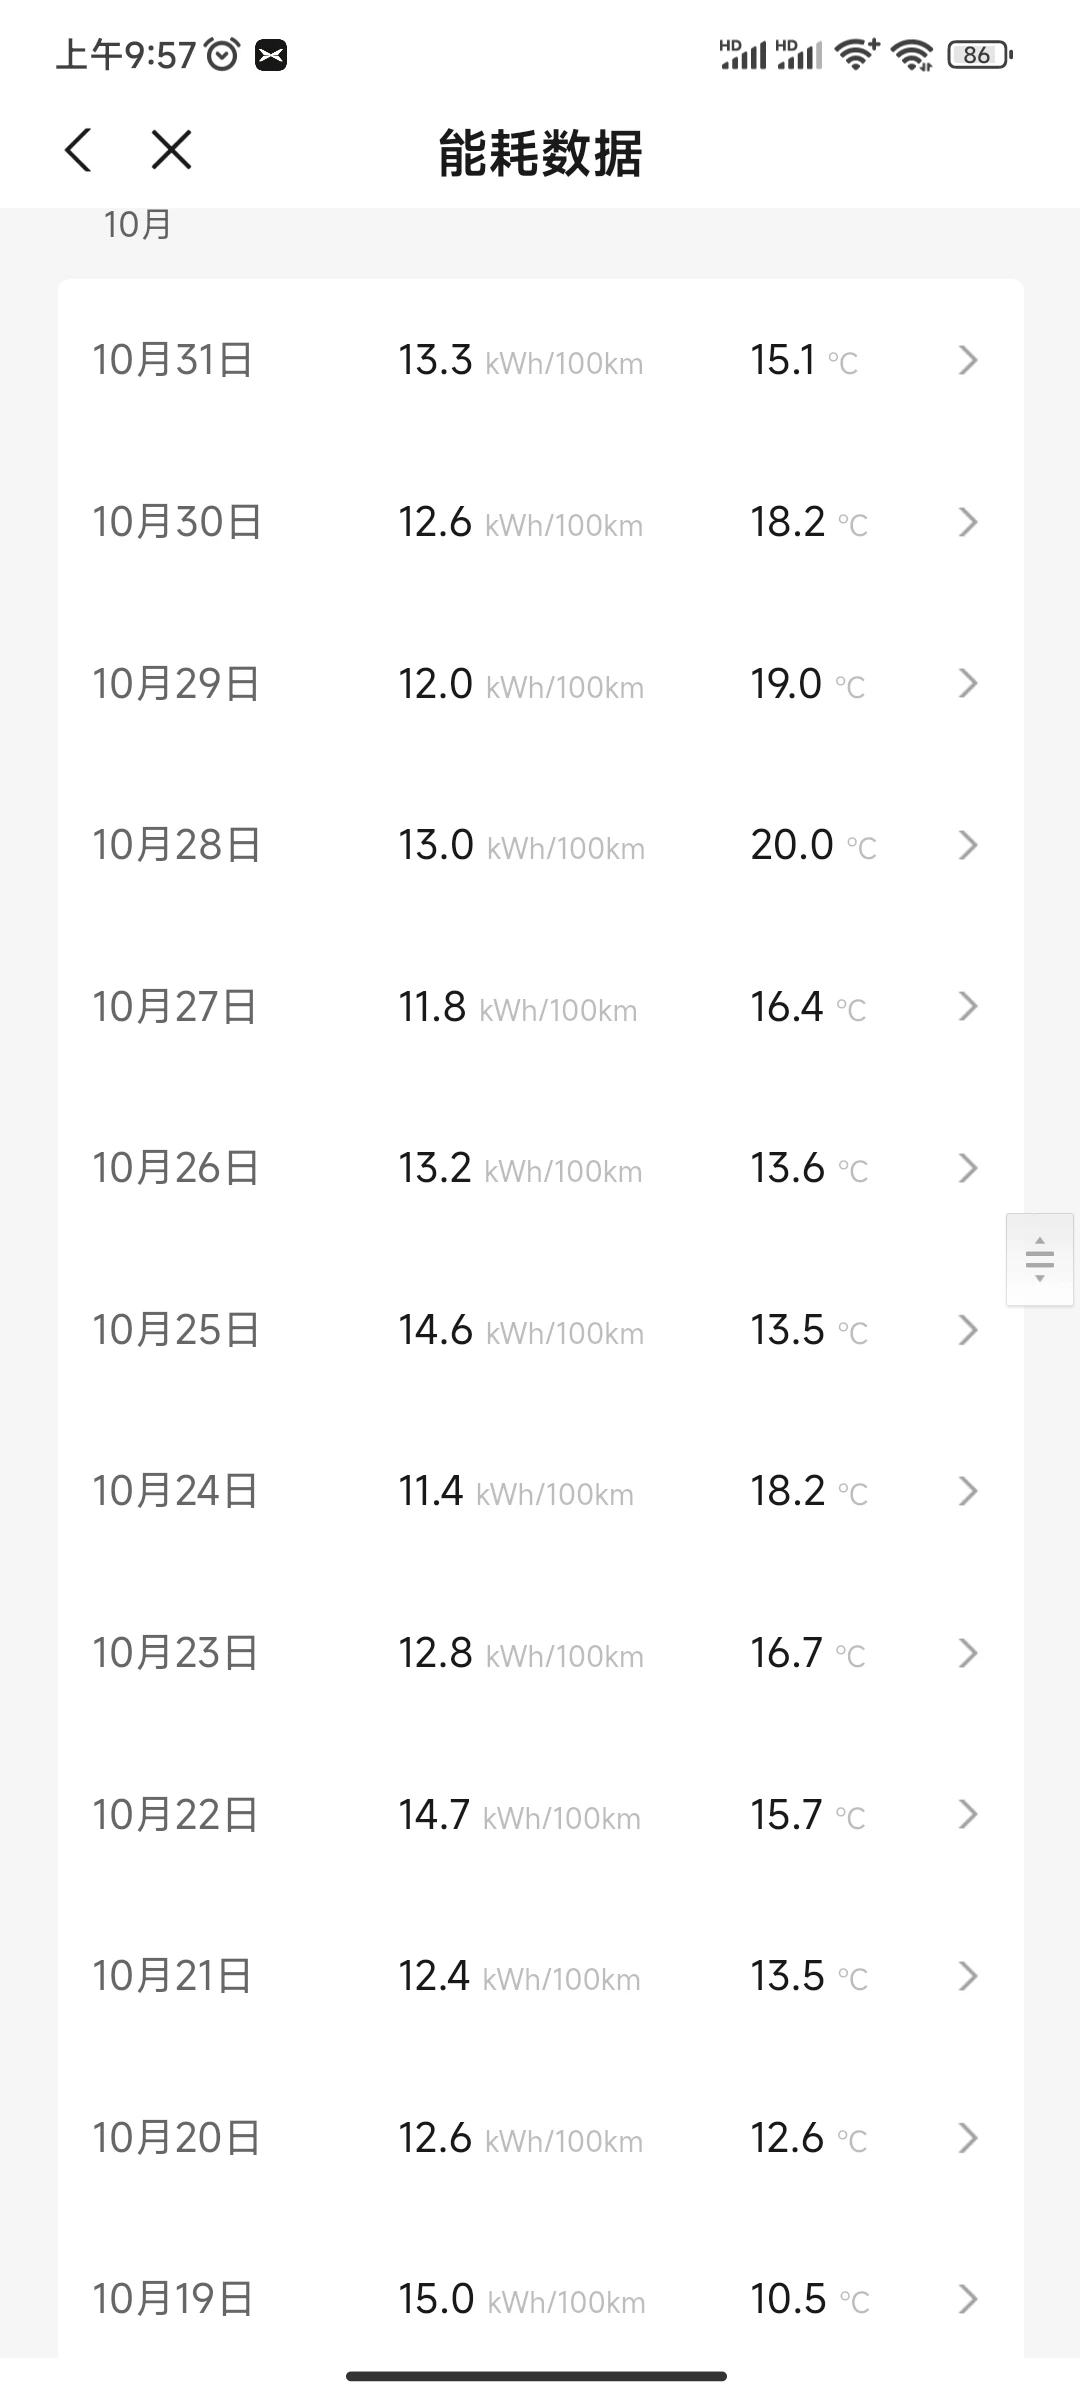Image resolution: width=1080 pixels, height=2400 pixels.
Task: Tap the alarm clock status icon
Action: coord(222,54)
